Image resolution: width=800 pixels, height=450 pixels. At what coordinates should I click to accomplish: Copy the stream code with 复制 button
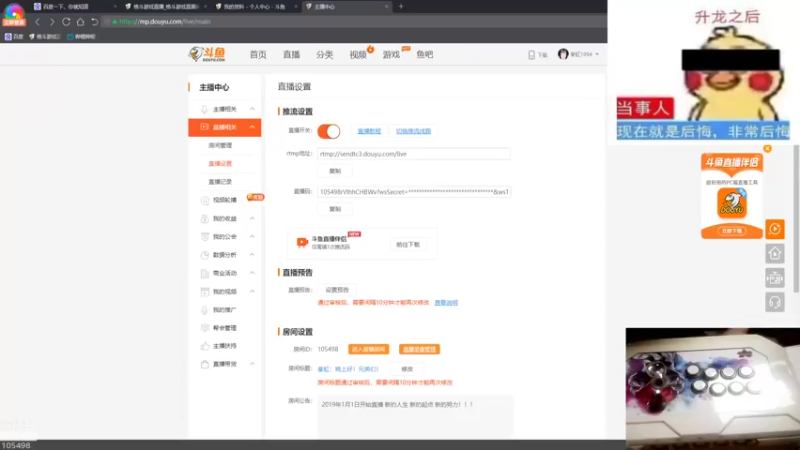335,209
